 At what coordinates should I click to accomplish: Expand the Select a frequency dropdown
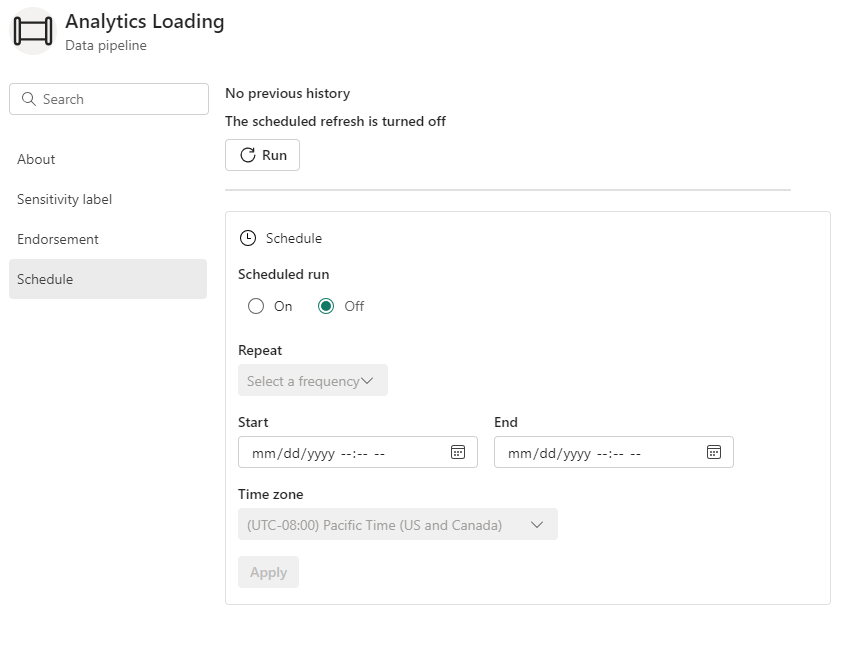(313, 380)
